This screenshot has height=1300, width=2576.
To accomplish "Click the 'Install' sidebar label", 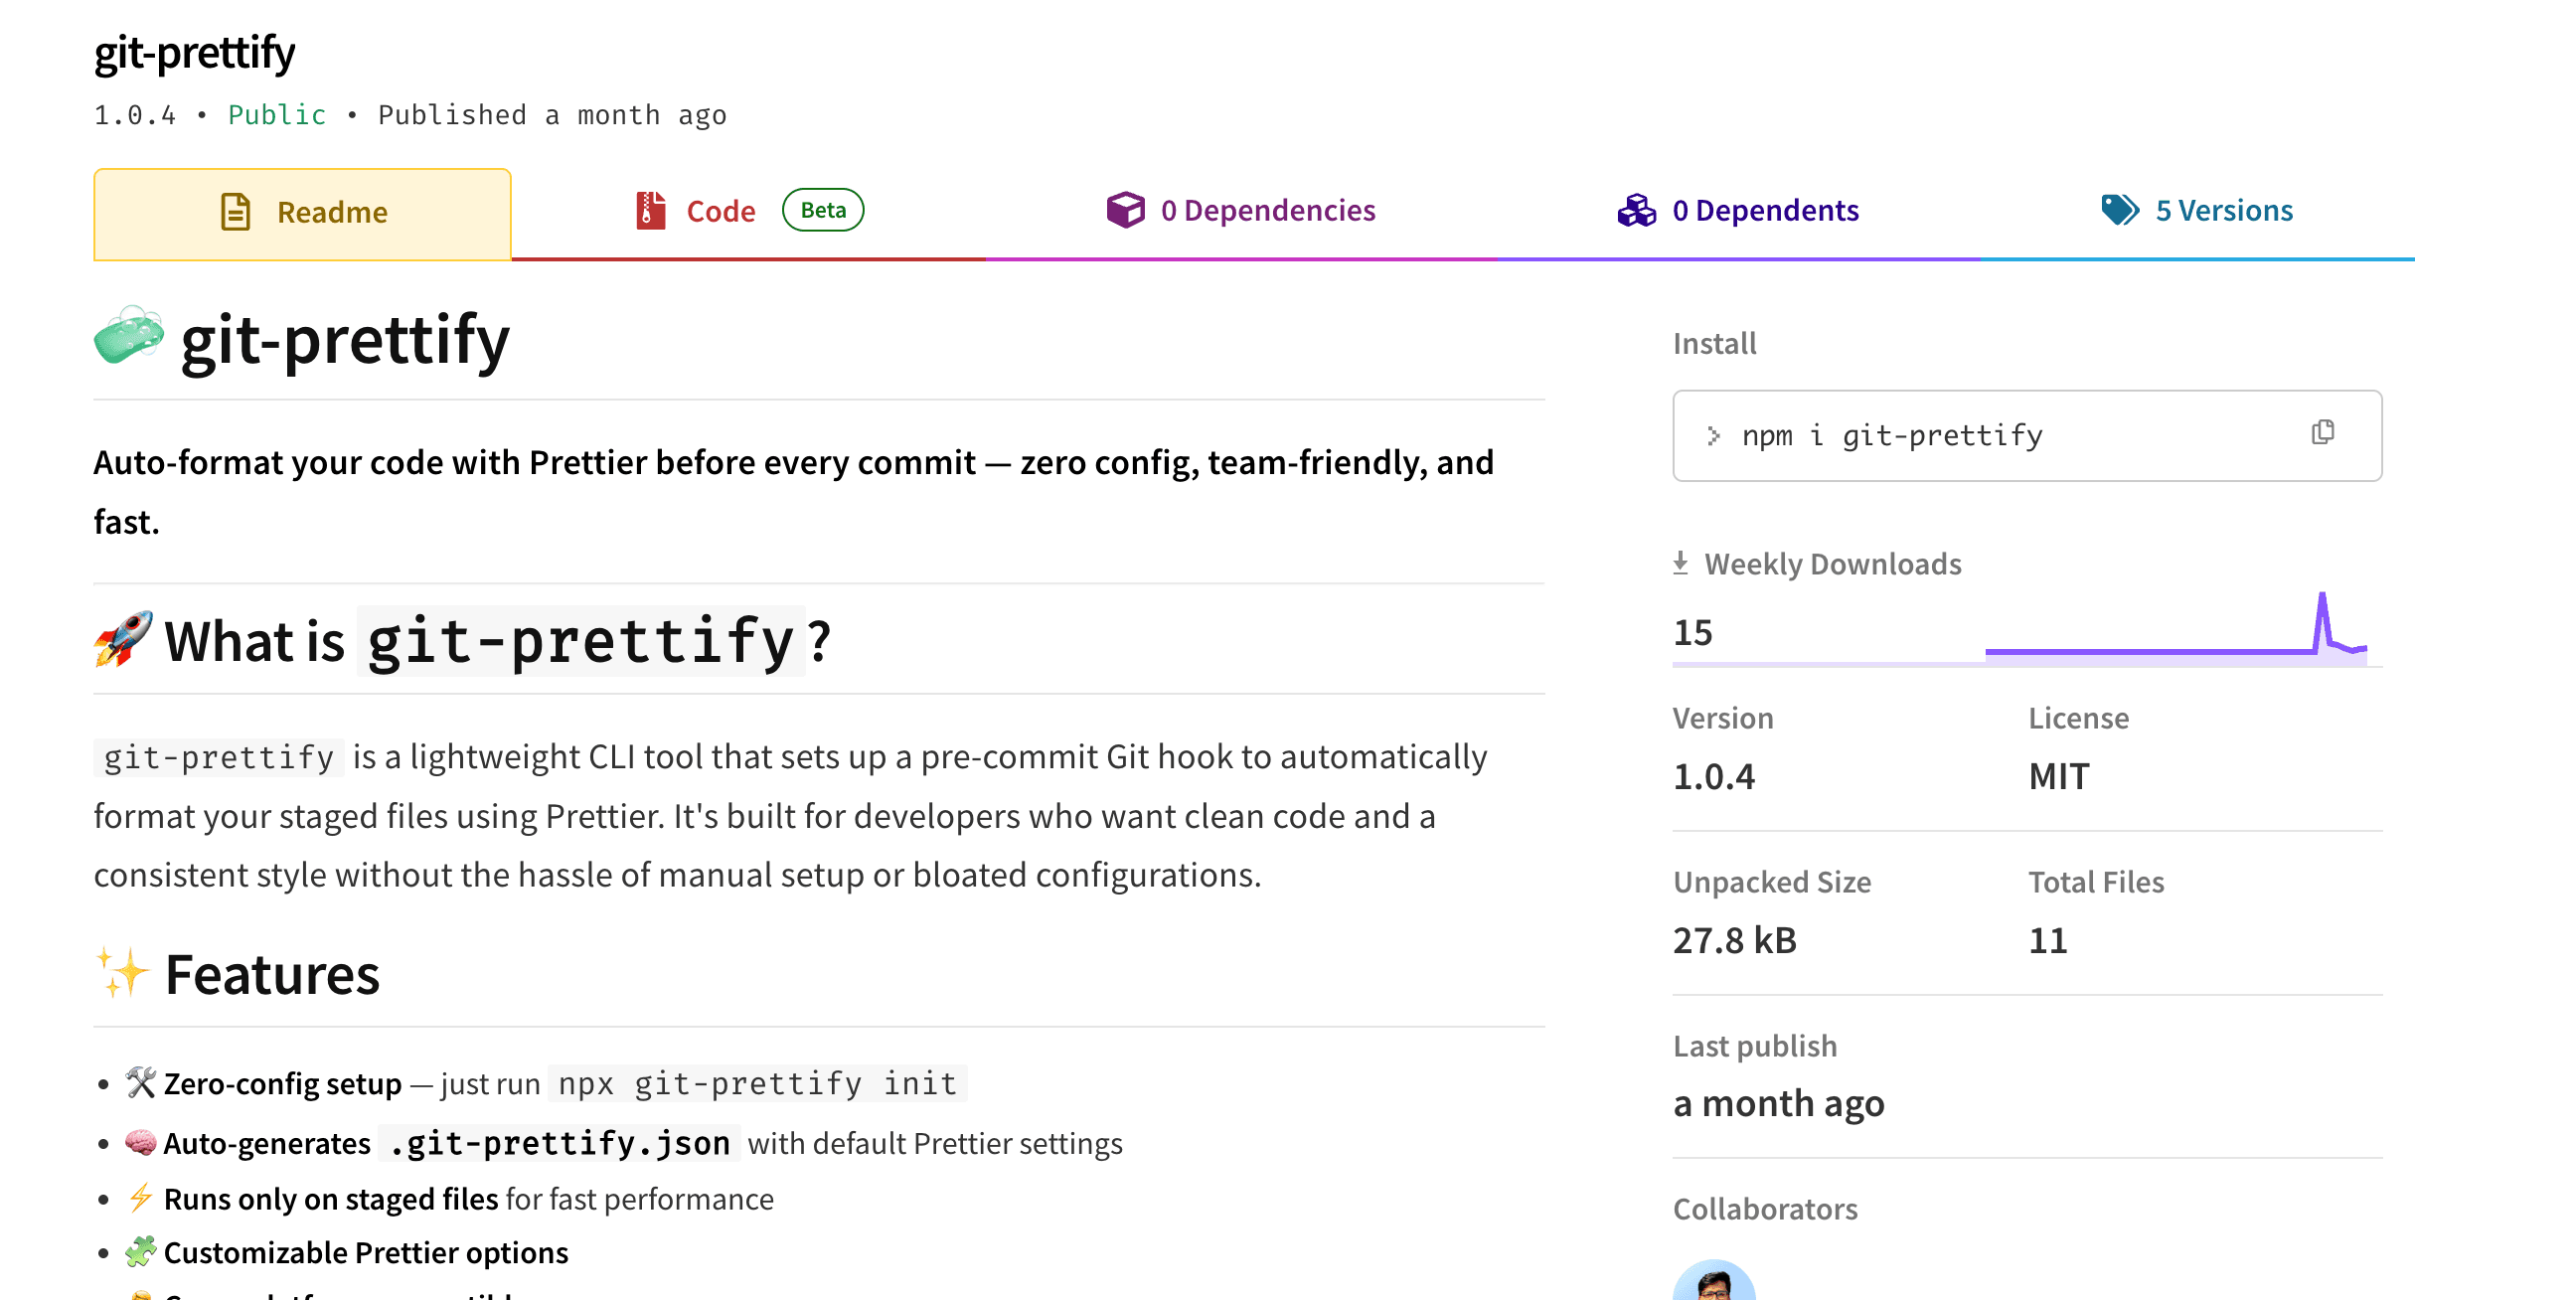I will (1714, 343).
